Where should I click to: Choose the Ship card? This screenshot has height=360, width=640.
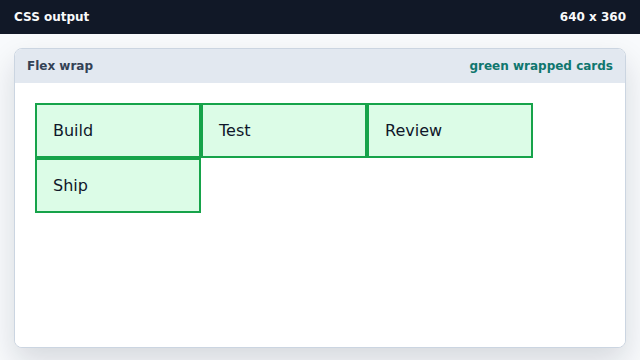pos(118,186)
